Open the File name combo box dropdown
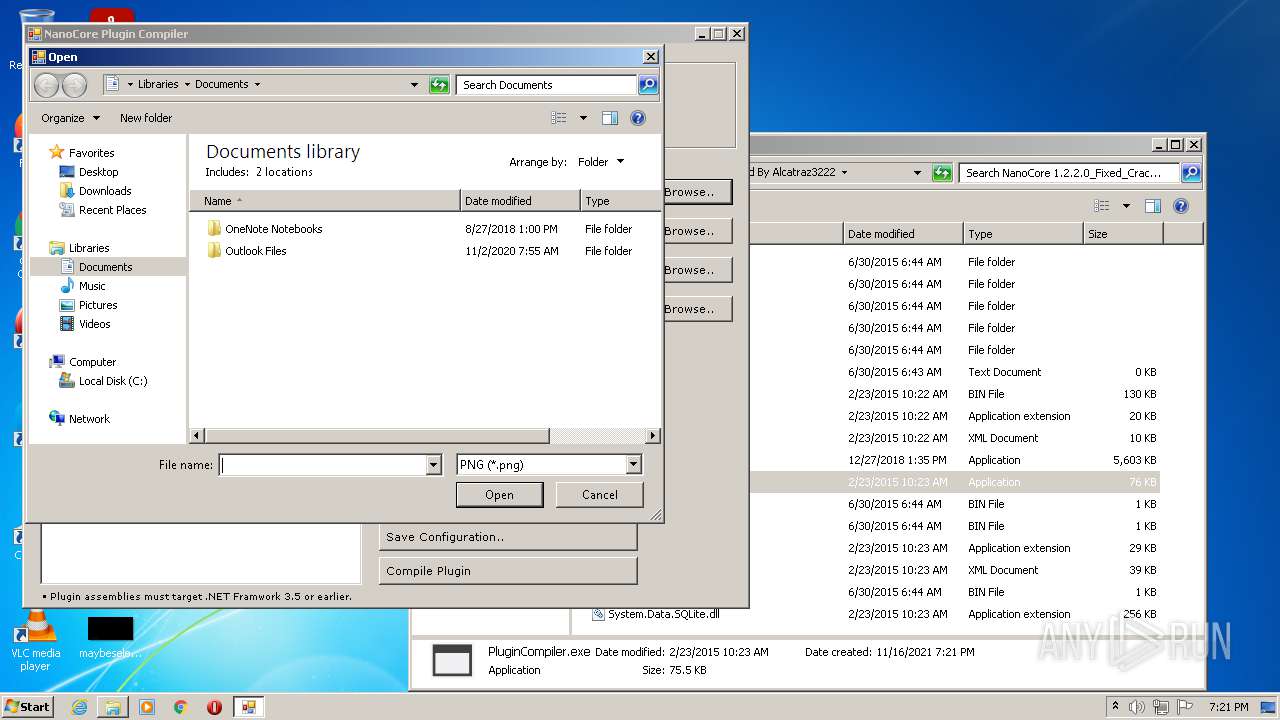 pos(433,465)
